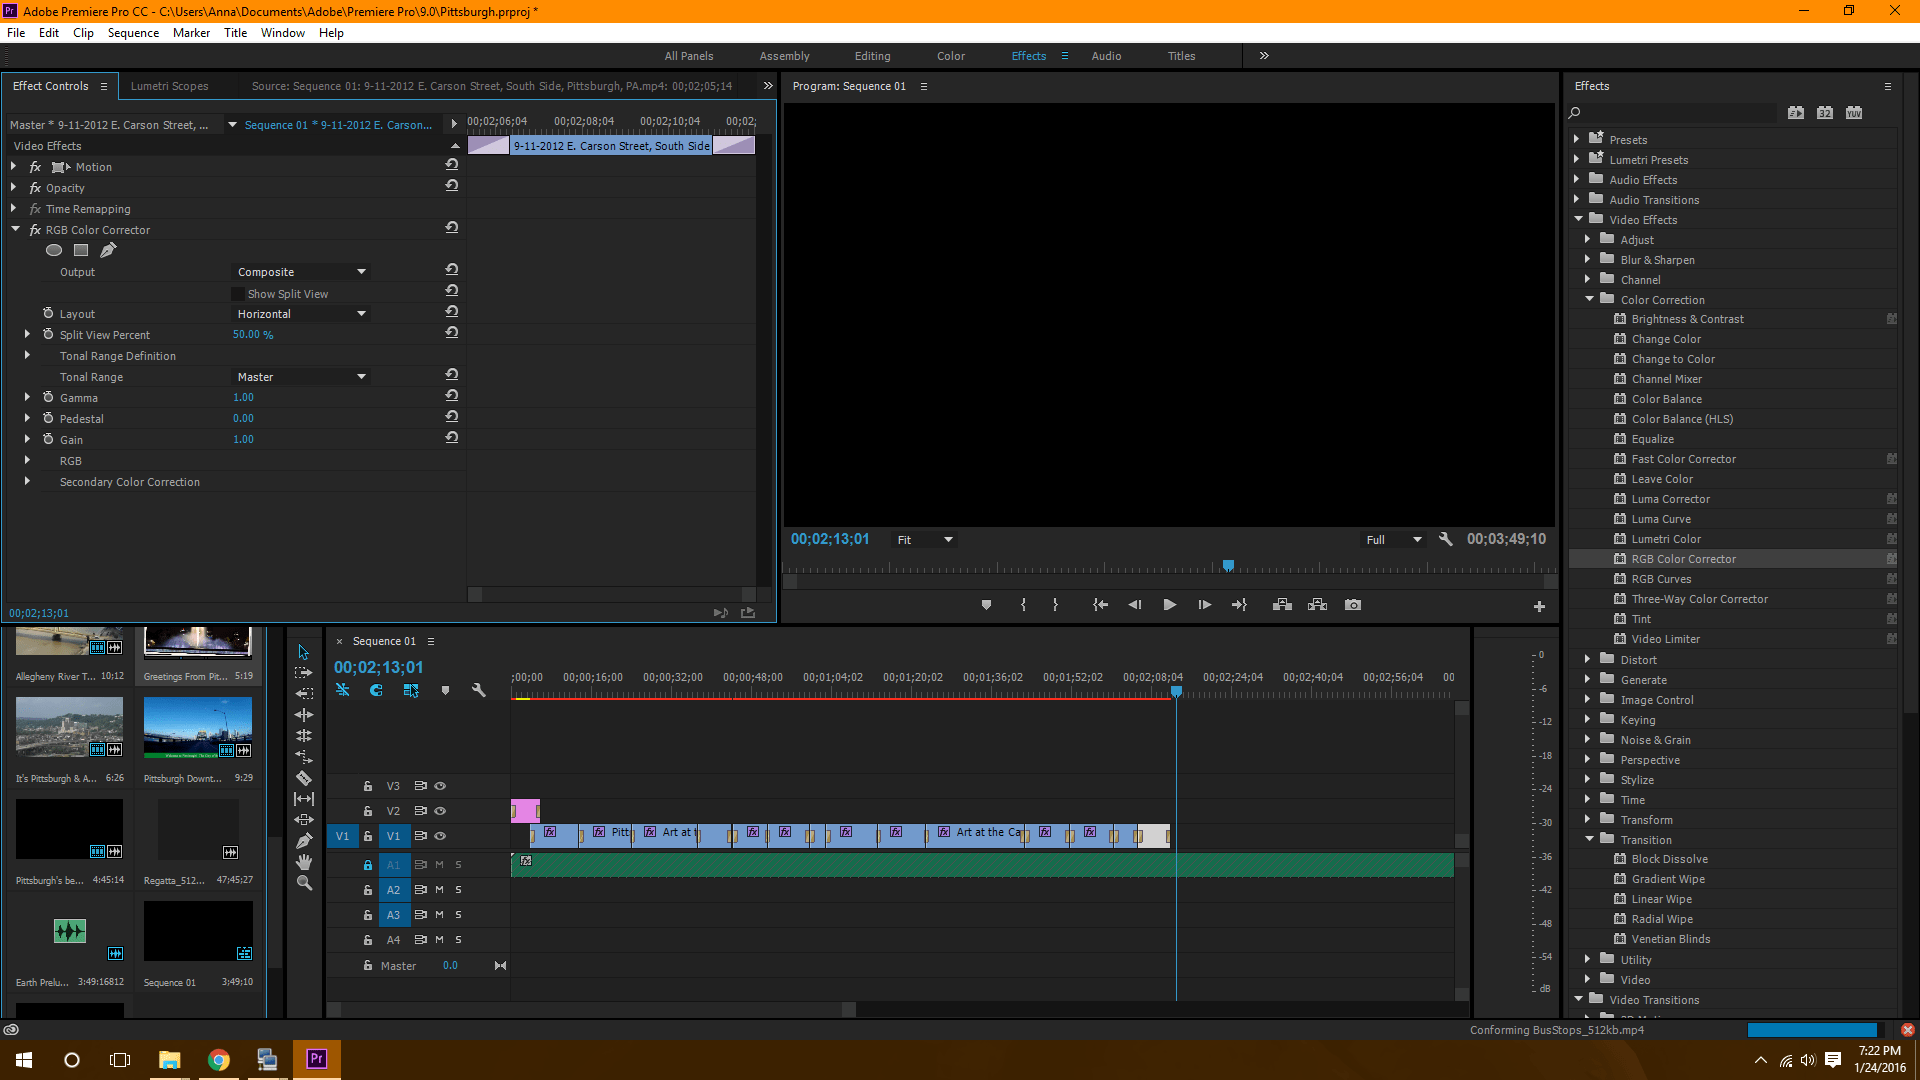Select Three-Way Color Corrector effect

[x=1699, y=599]
